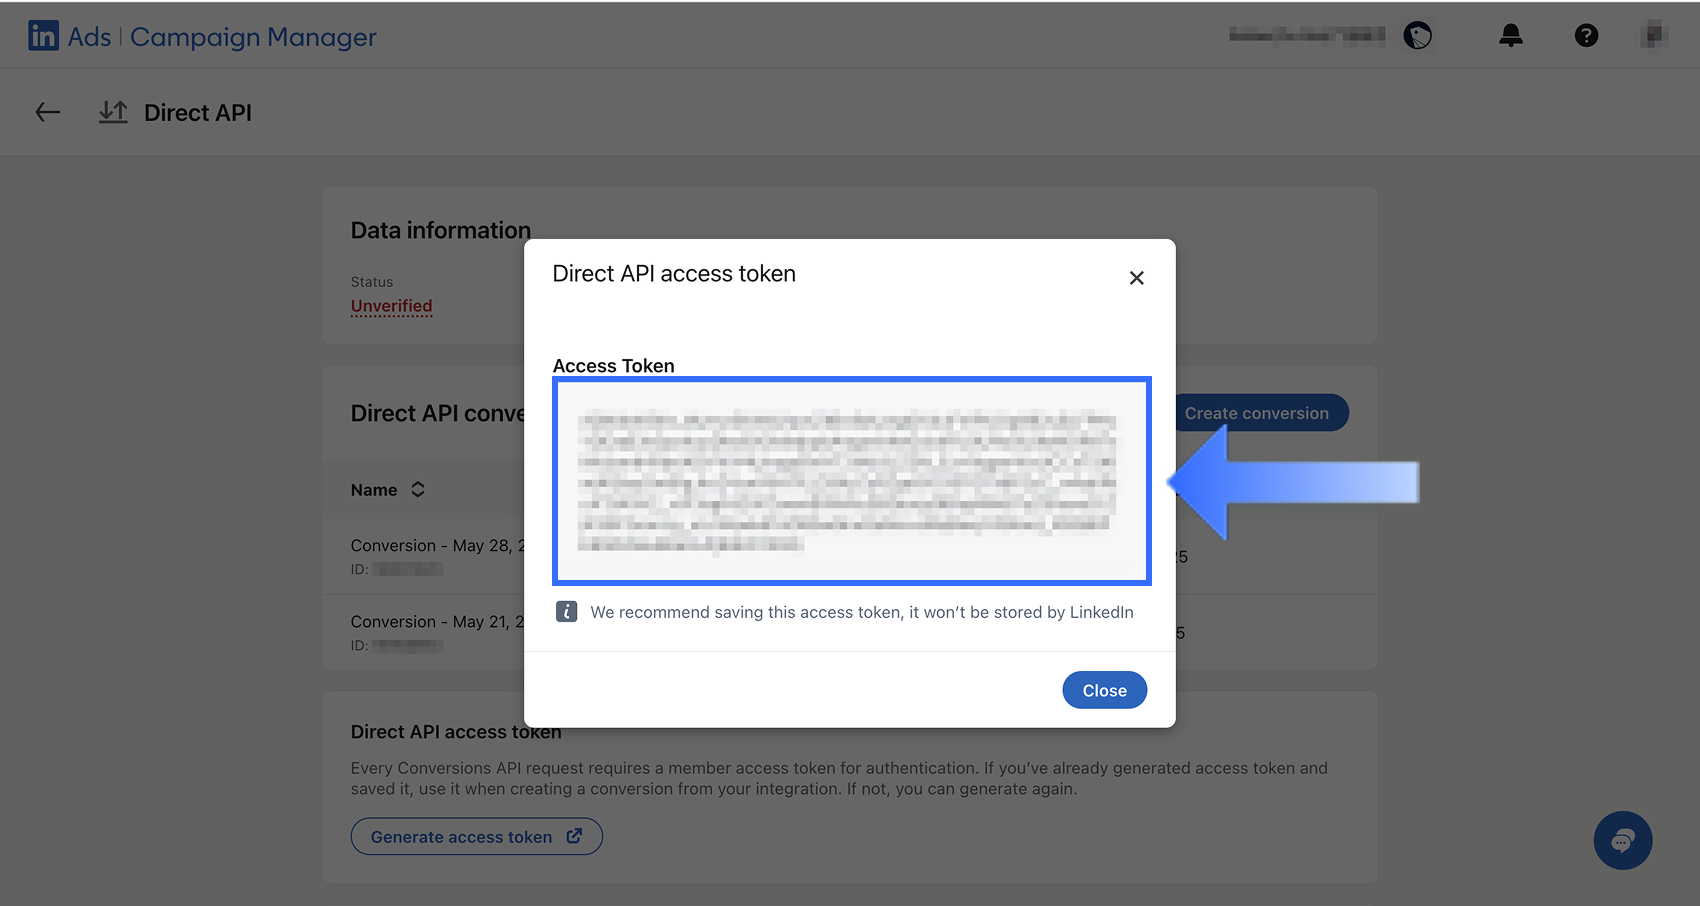Click the Unverified status link
Screen dimensions: 1700x906
point(391,306)
